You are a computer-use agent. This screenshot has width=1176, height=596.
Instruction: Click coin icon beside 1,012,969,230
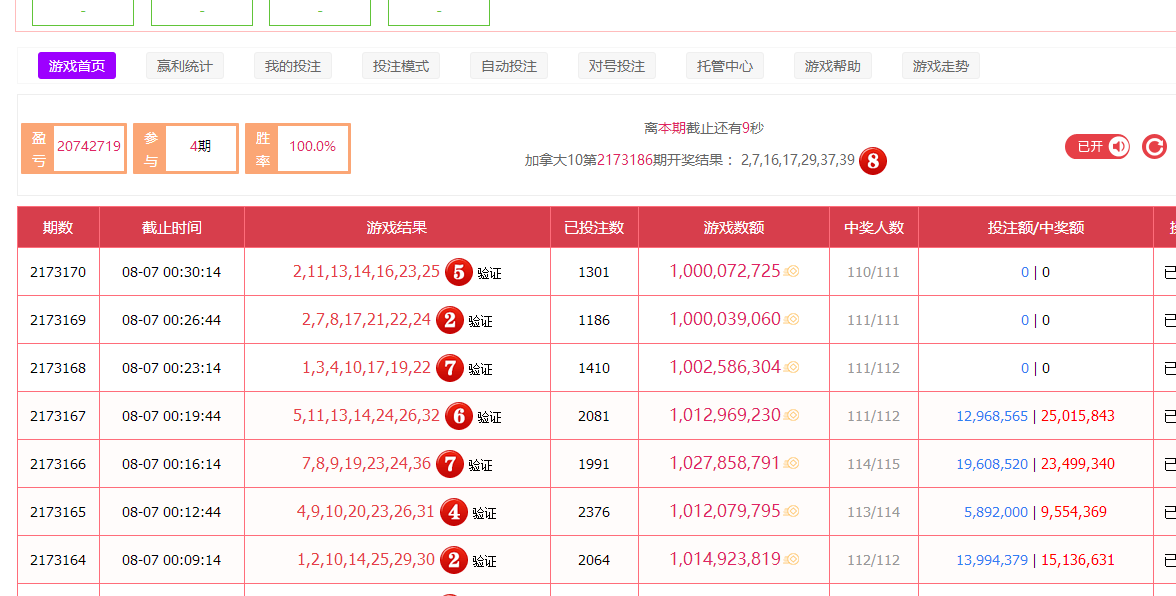point(792,415)
